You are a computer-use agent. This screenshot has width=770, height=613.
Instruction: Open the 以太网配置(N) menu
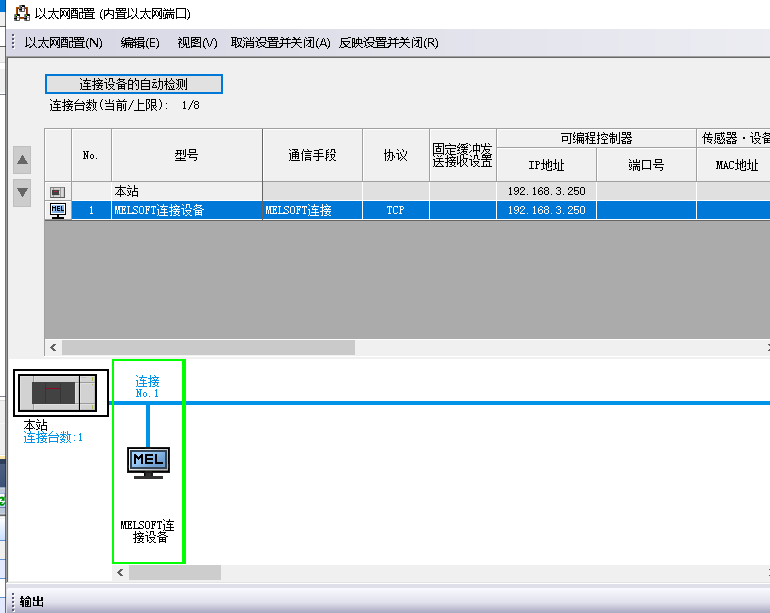coord(63,42)
